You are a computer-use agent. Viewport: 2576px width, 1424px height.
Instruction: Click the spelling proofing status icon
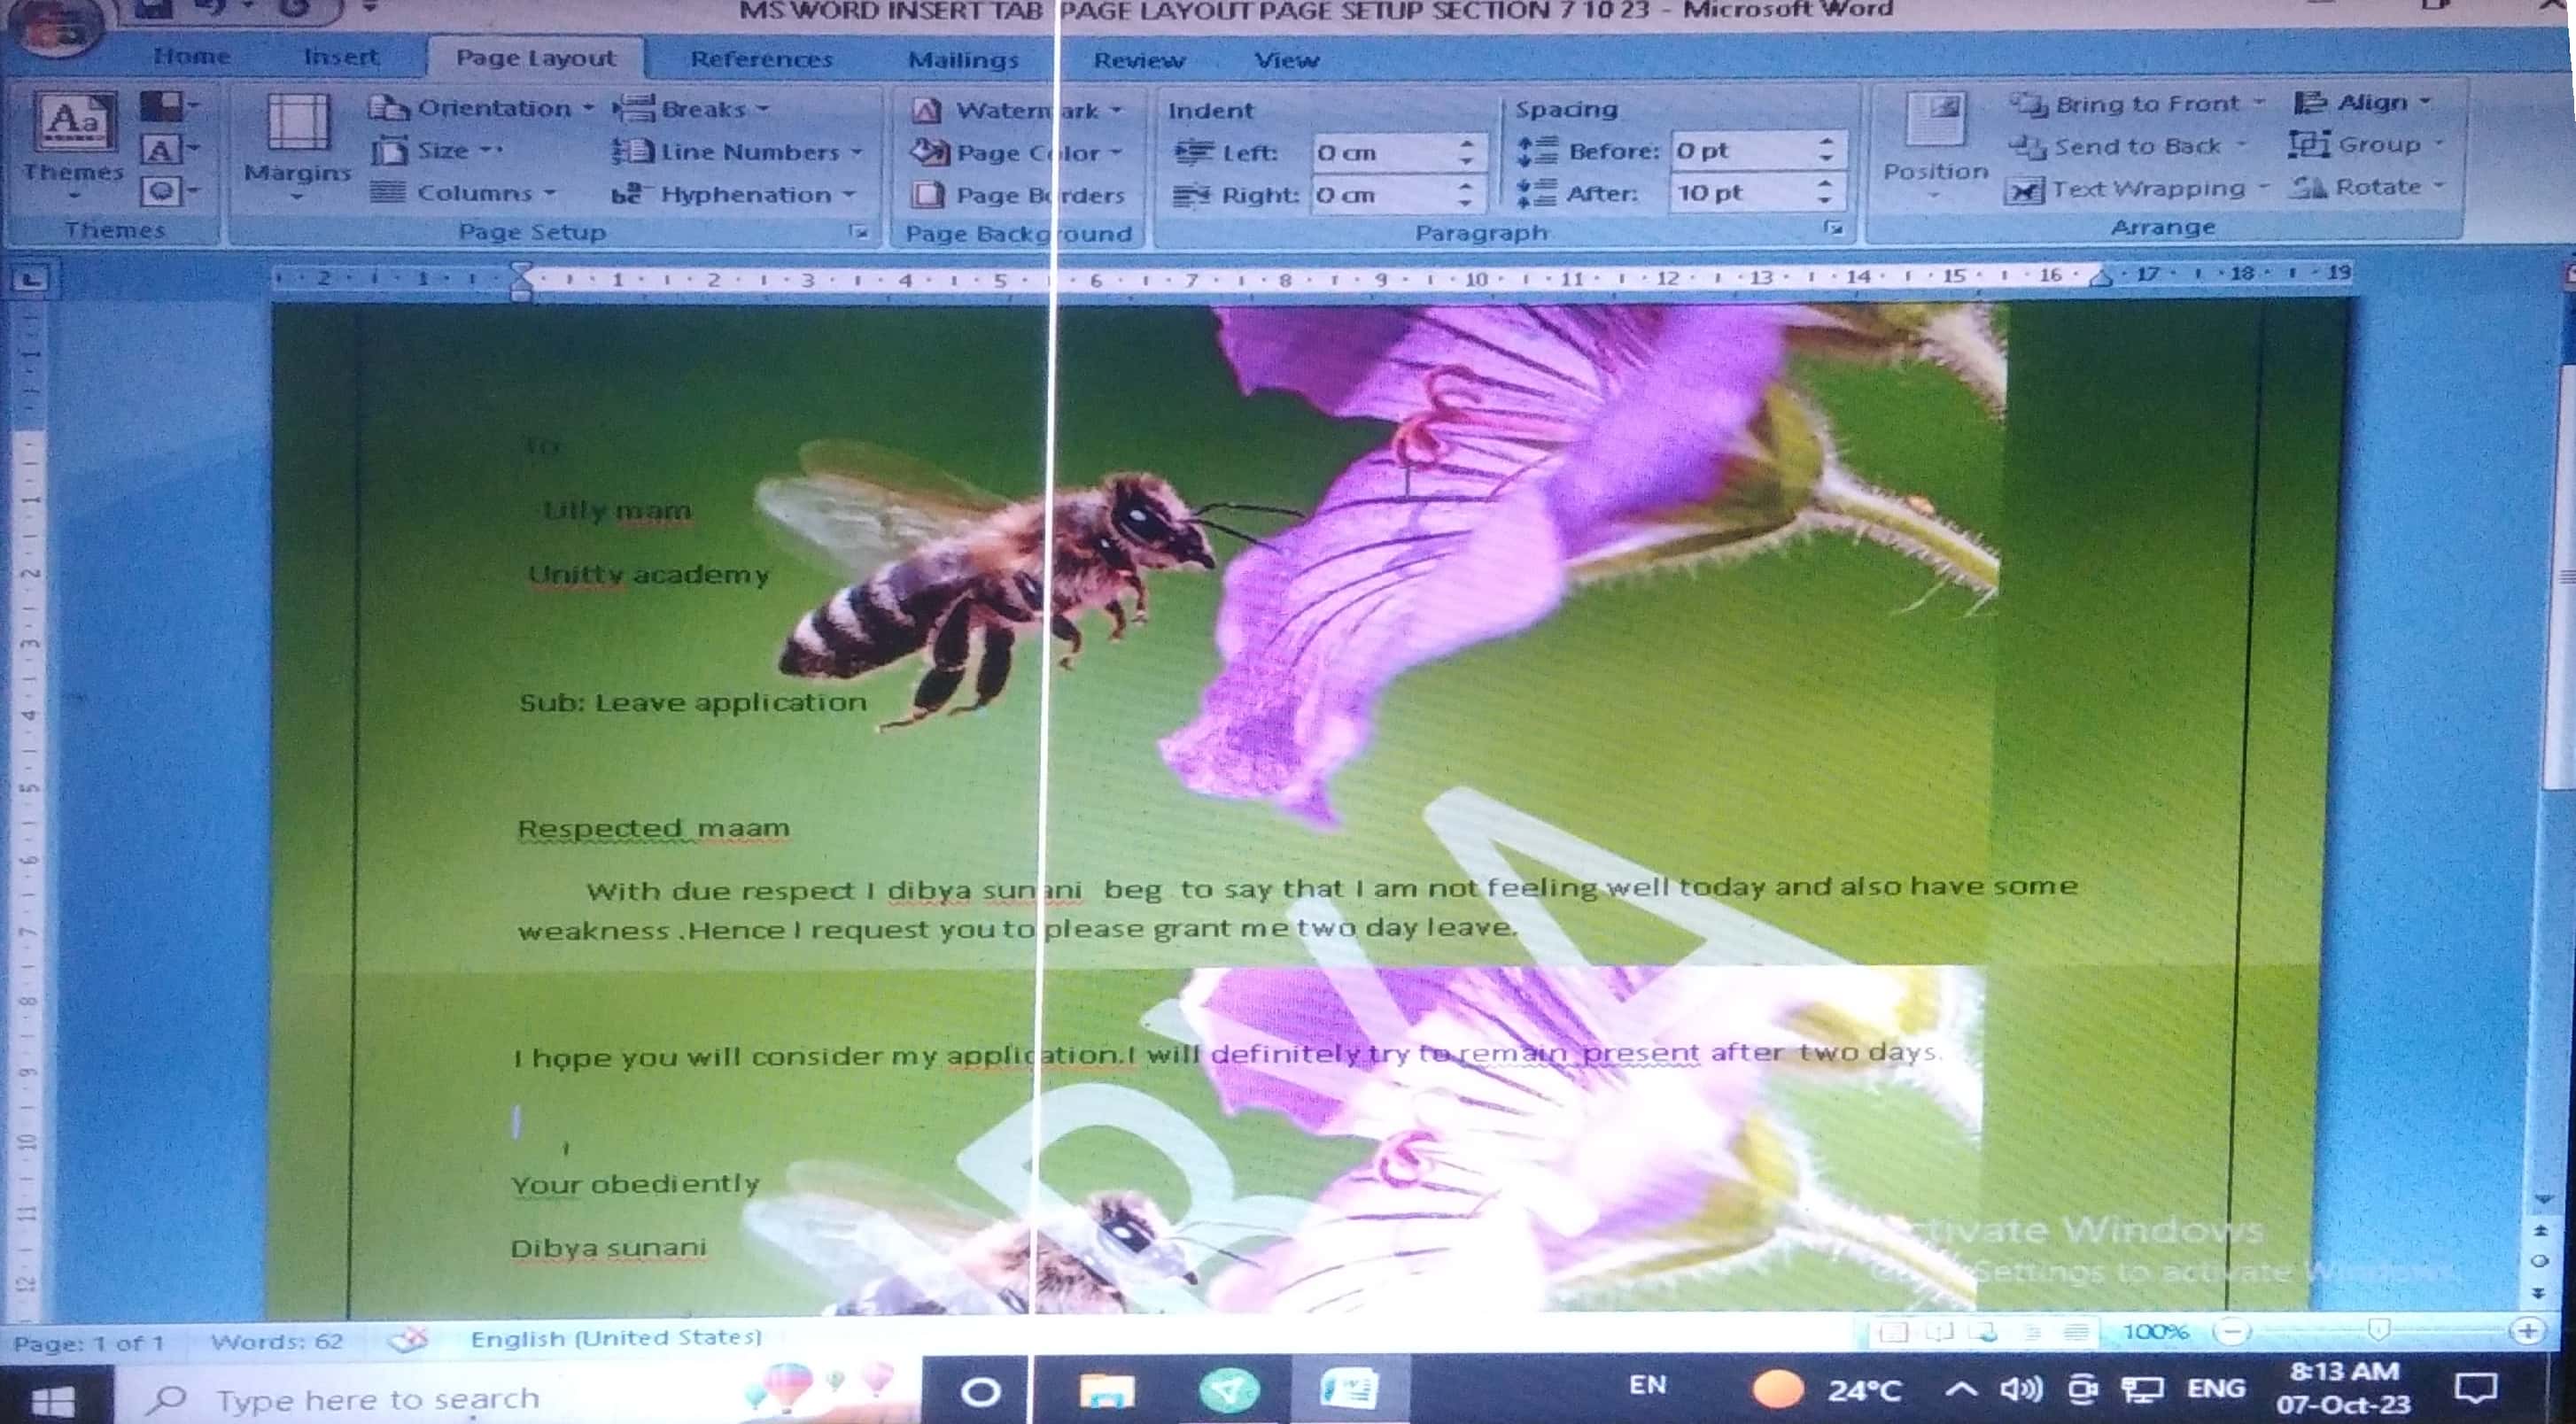click(408, 1339)
